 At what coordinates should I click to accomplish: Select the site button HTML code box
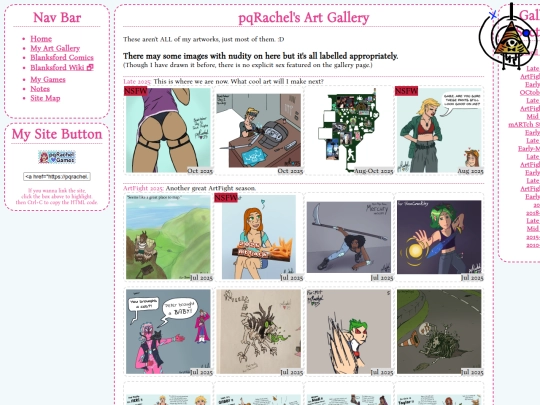57,177
